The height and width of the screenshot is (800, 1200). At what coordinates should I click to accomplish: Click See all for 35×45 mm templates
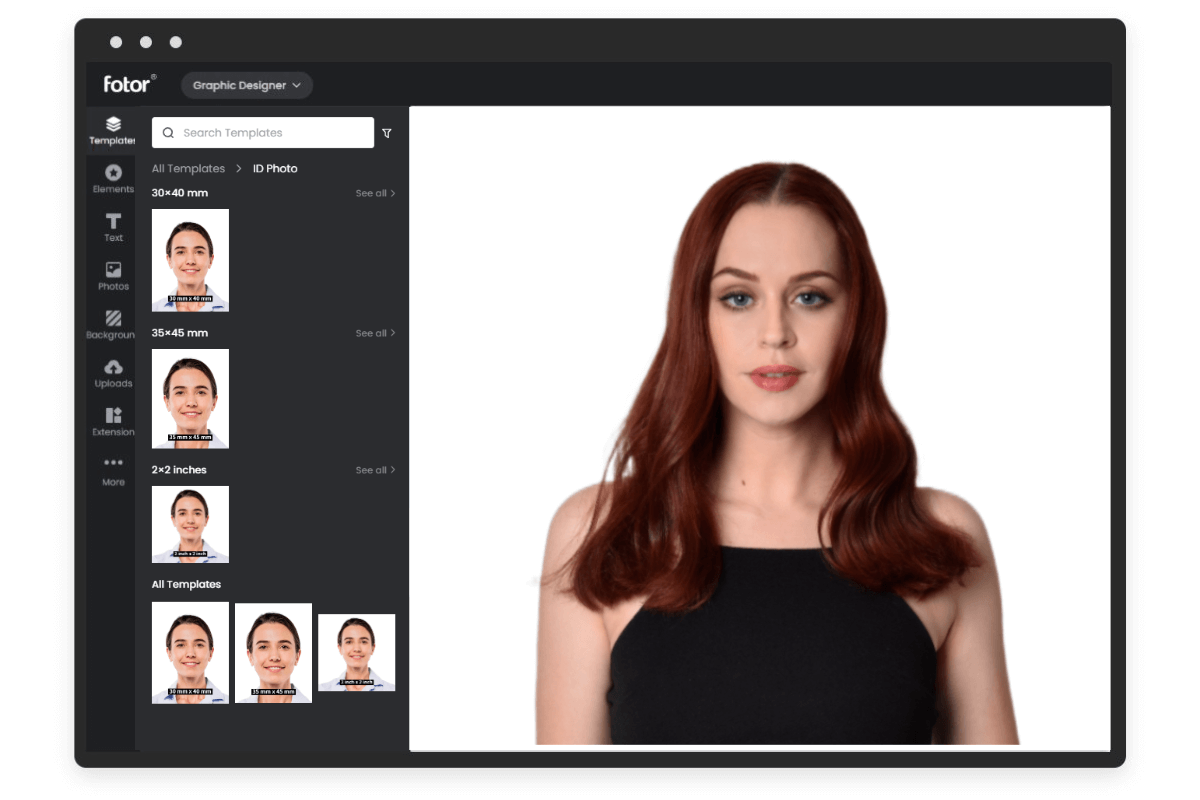[x=374, y=333]
